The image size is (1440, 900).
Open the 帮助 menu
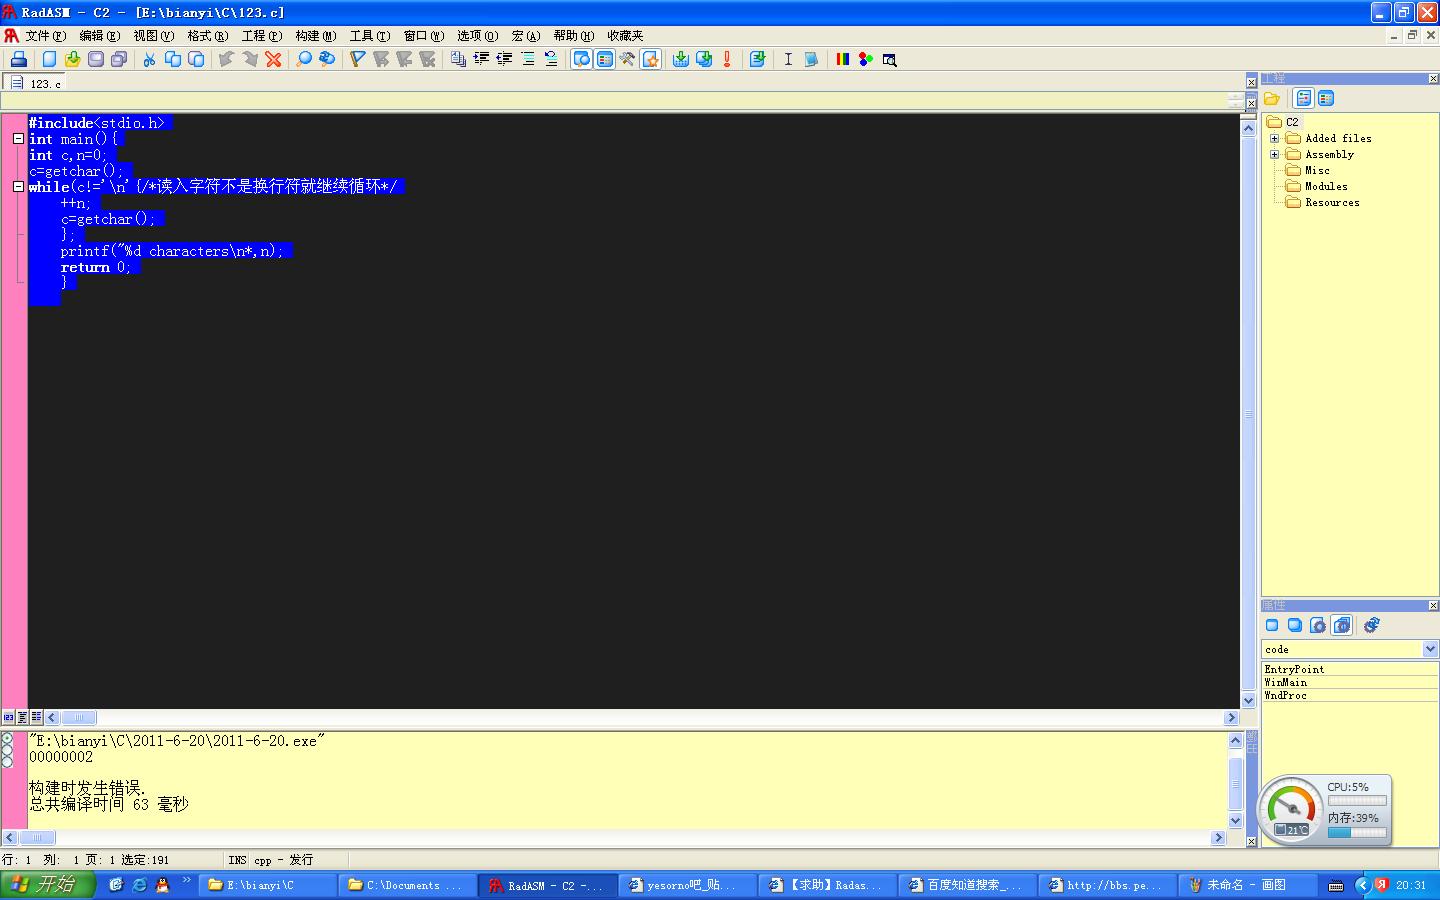click(x=573, y=35)
